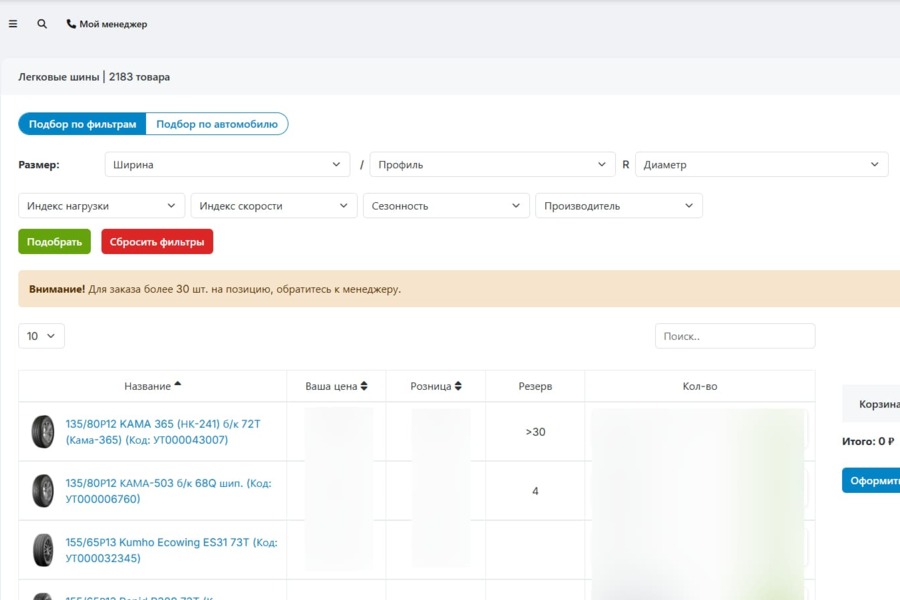
Task: Open the rows-per-page dropdown showing 10
Action: [41, 336]
